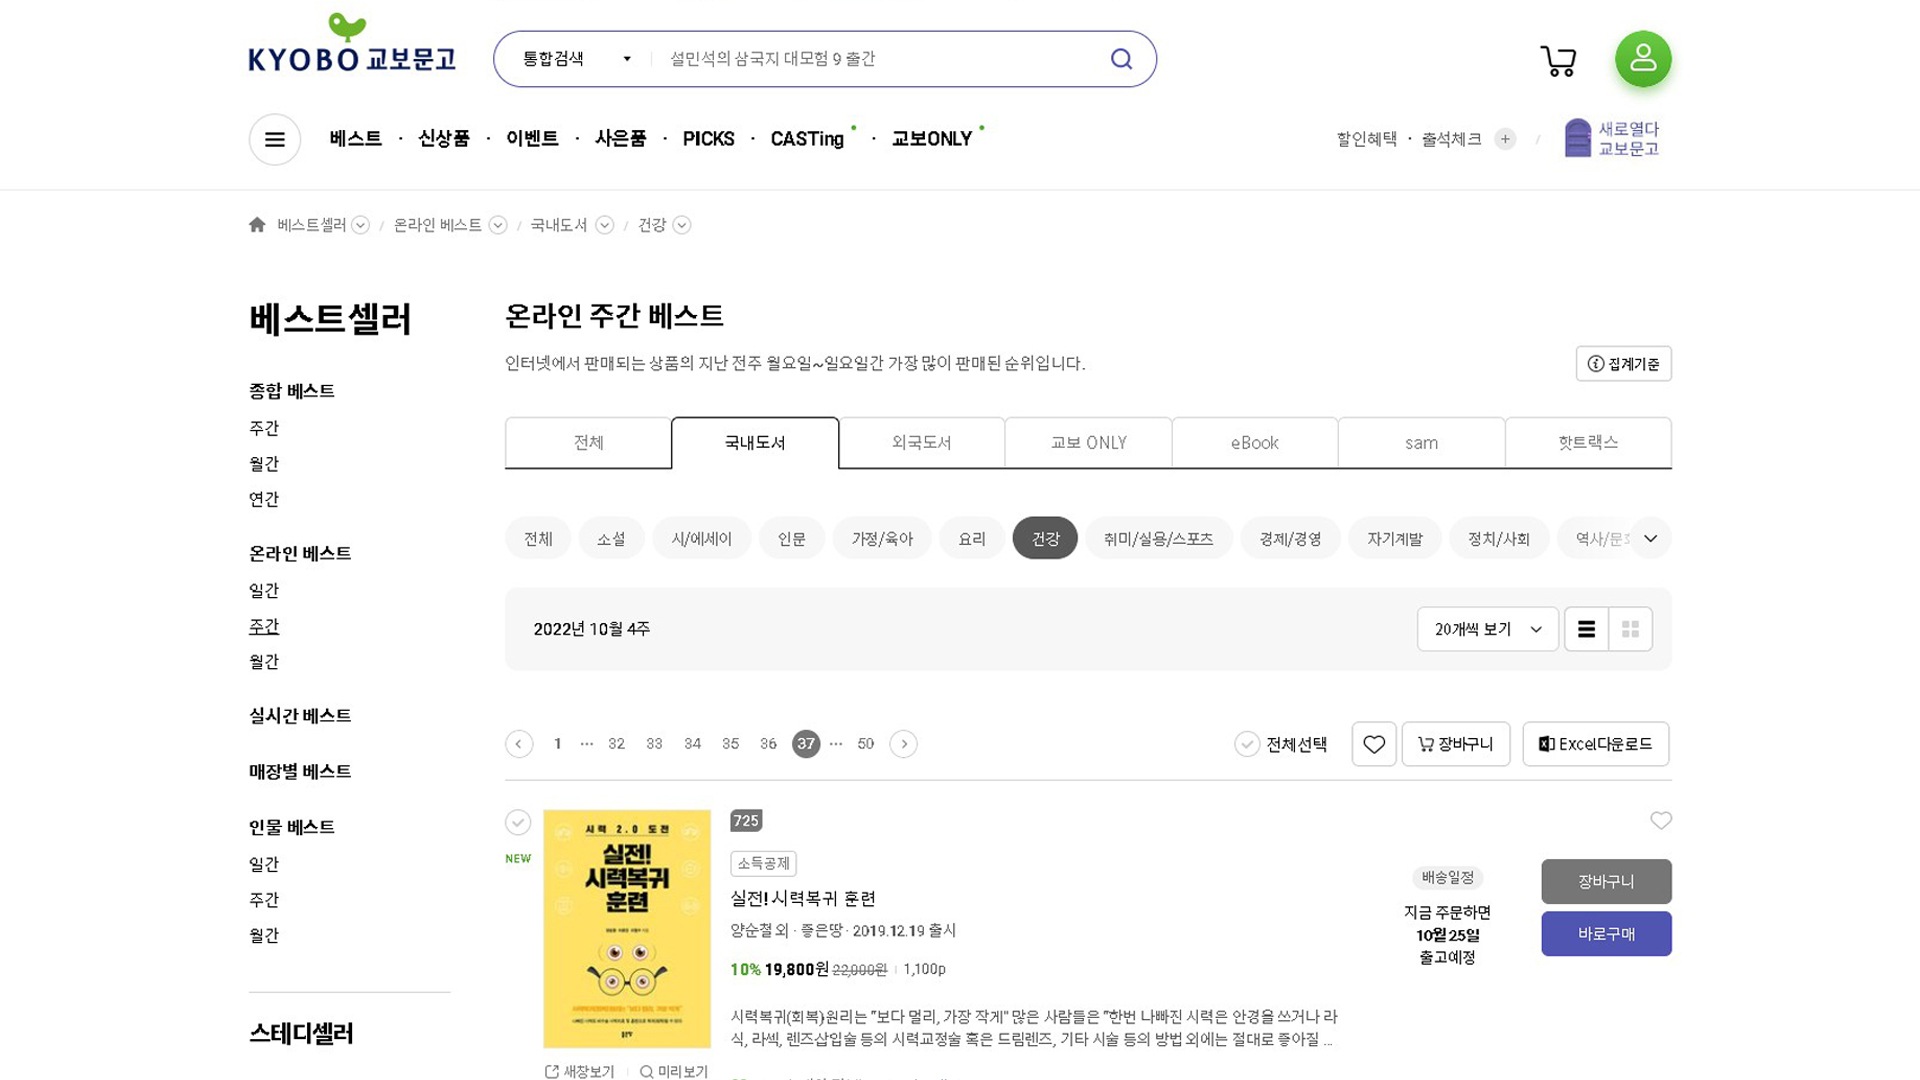Open the hamburger category menu
1920x1080 pixels.
pyautogui.click(x=275, y=139)
